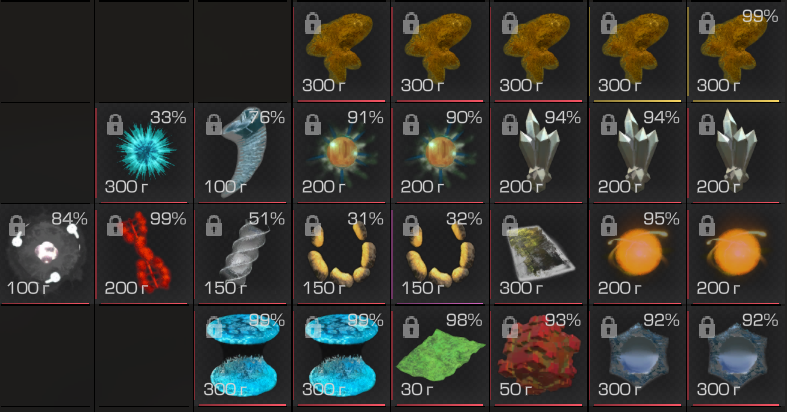Choose the first blue hourglass artifact 99%

(243, 355)
